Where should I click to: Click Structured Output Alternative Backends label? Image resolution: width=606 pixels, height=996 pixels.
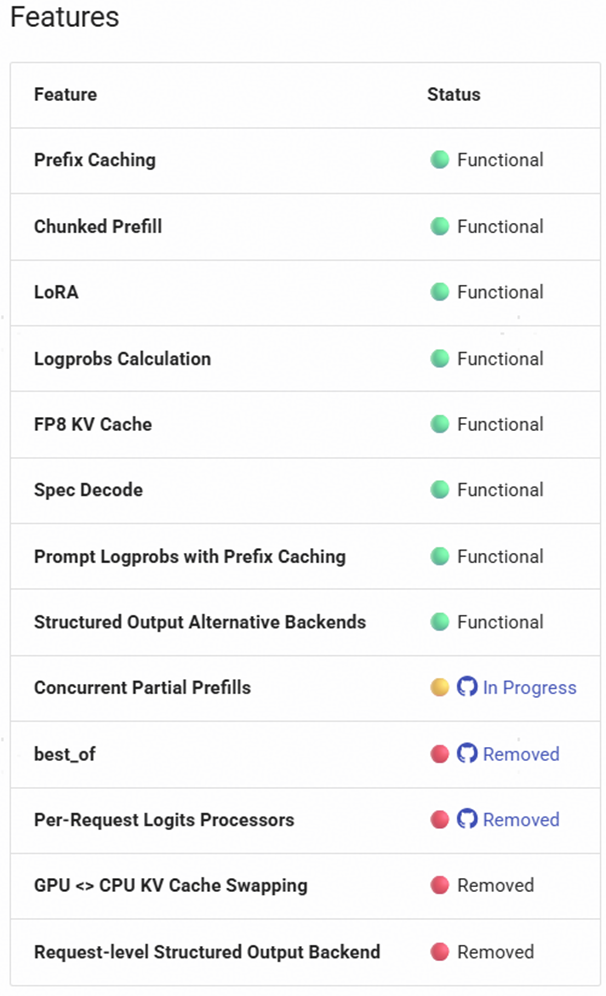coord(200,622)
